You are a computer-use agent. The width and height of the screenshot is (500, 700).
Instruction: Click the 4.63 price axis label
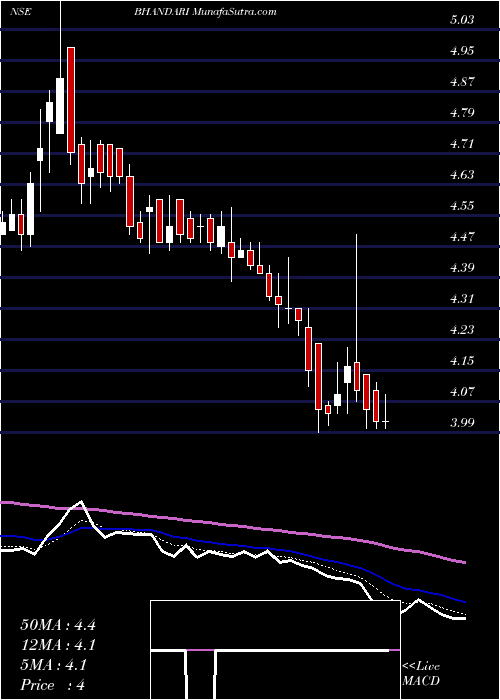[462, 175]
